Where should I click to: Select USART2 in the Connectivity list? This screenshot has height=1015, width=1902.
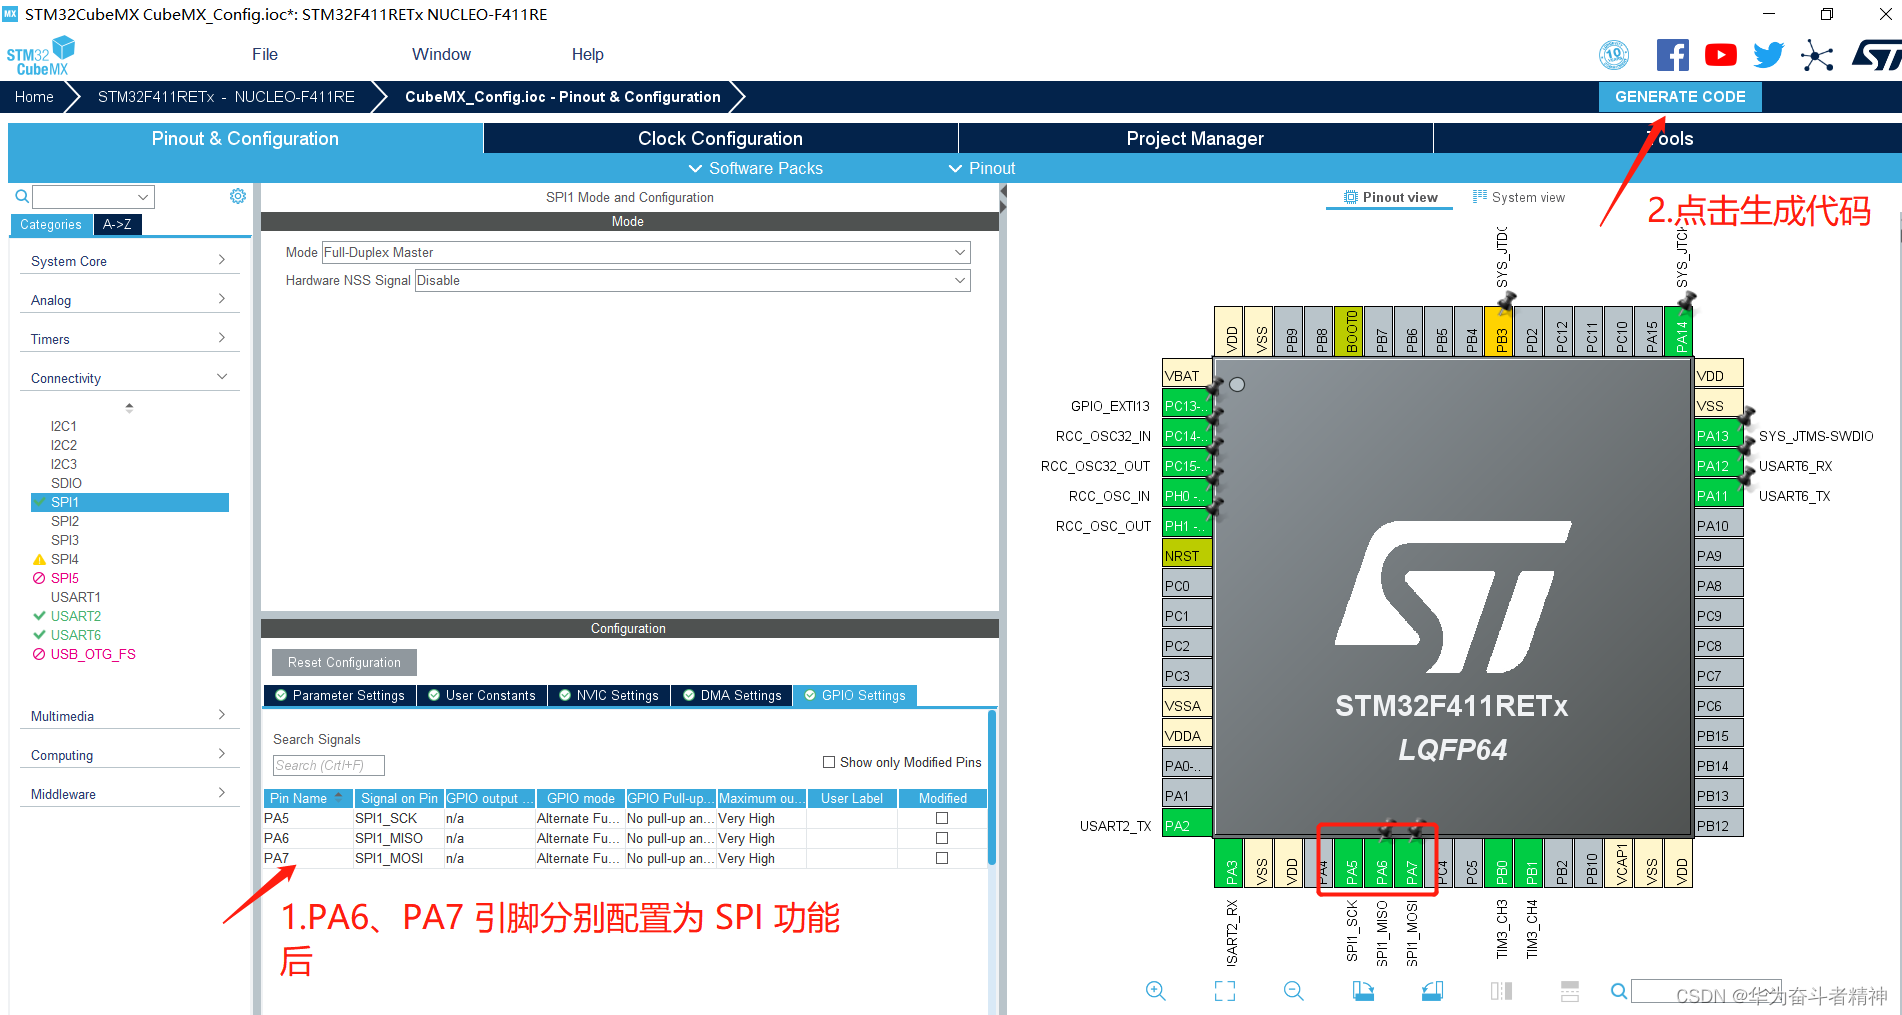(76, 616)
